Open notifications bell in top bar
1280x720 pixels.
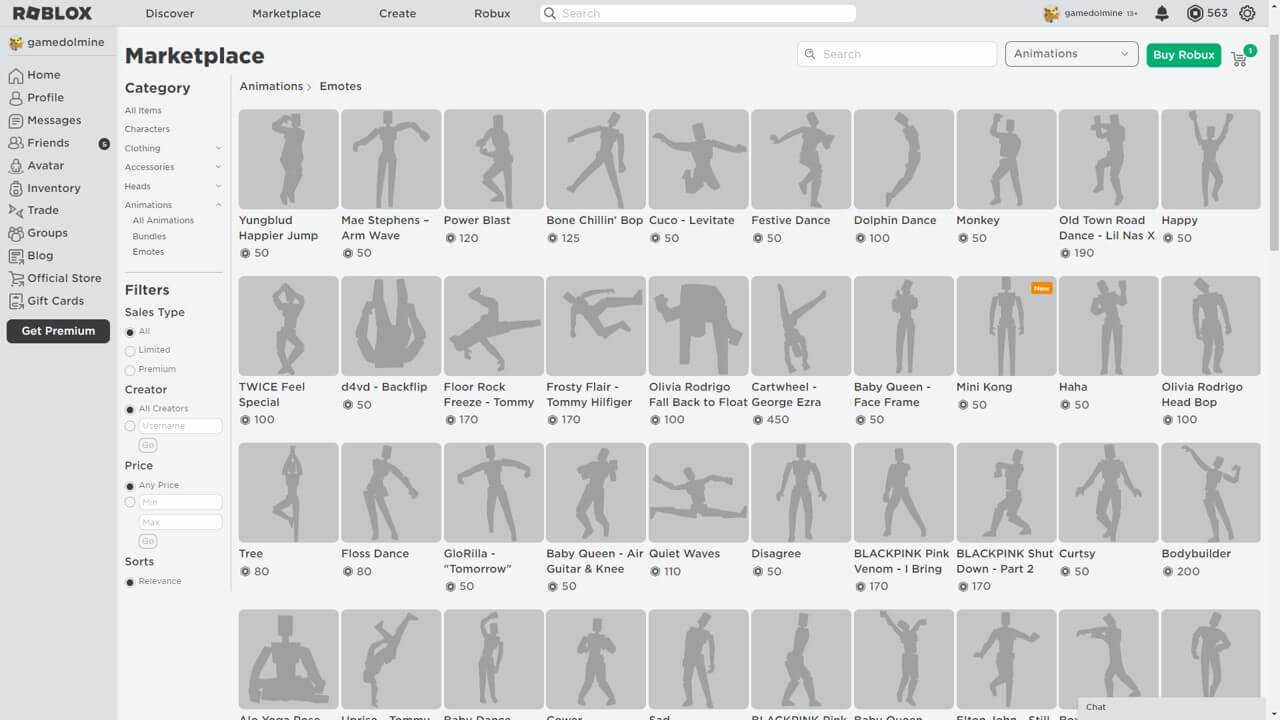pyautogui.click(x=1162, y=13)
